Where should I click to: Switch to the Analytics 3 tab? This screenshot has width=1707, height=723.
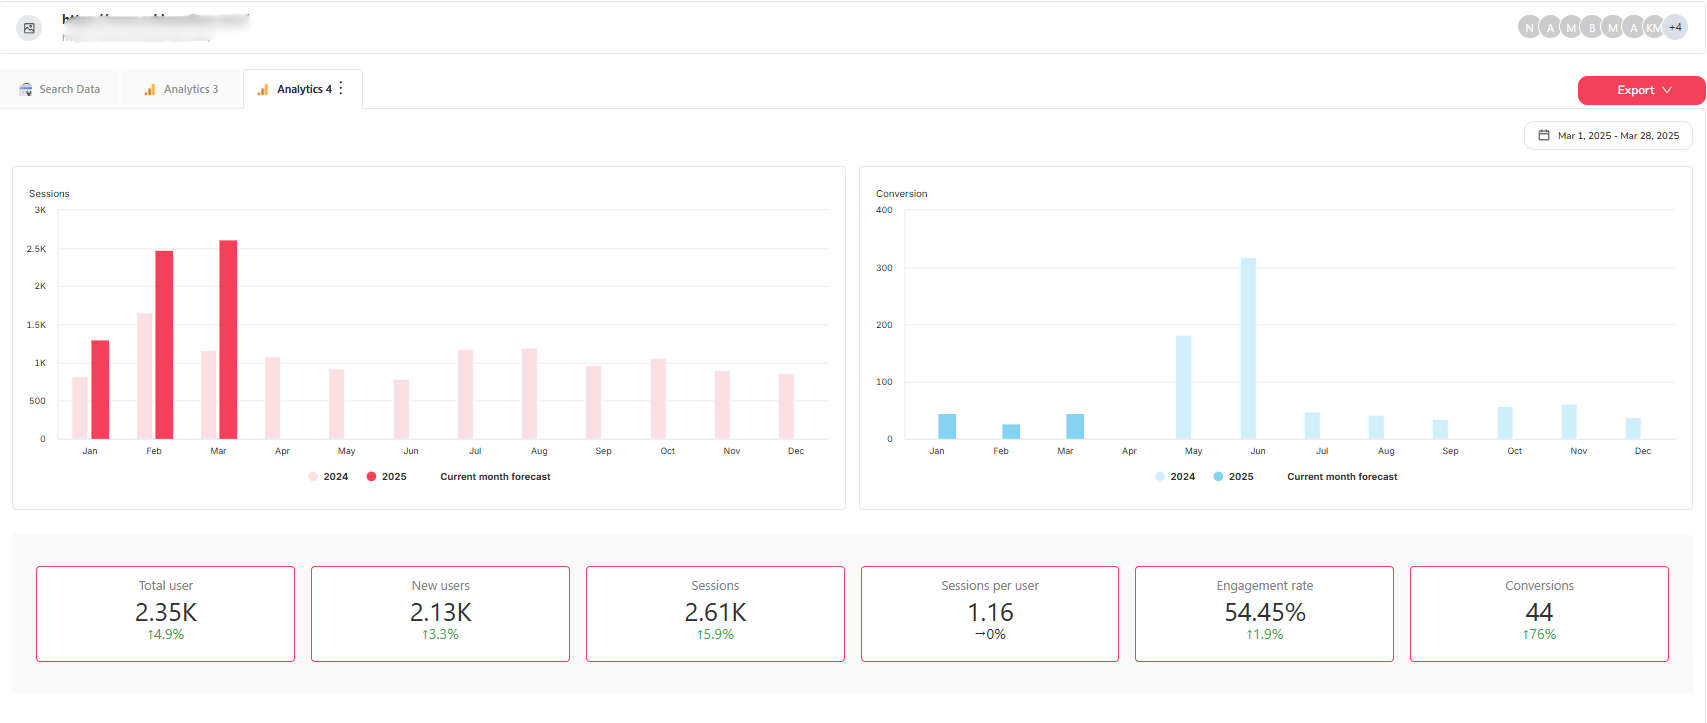tap(181, 90)
